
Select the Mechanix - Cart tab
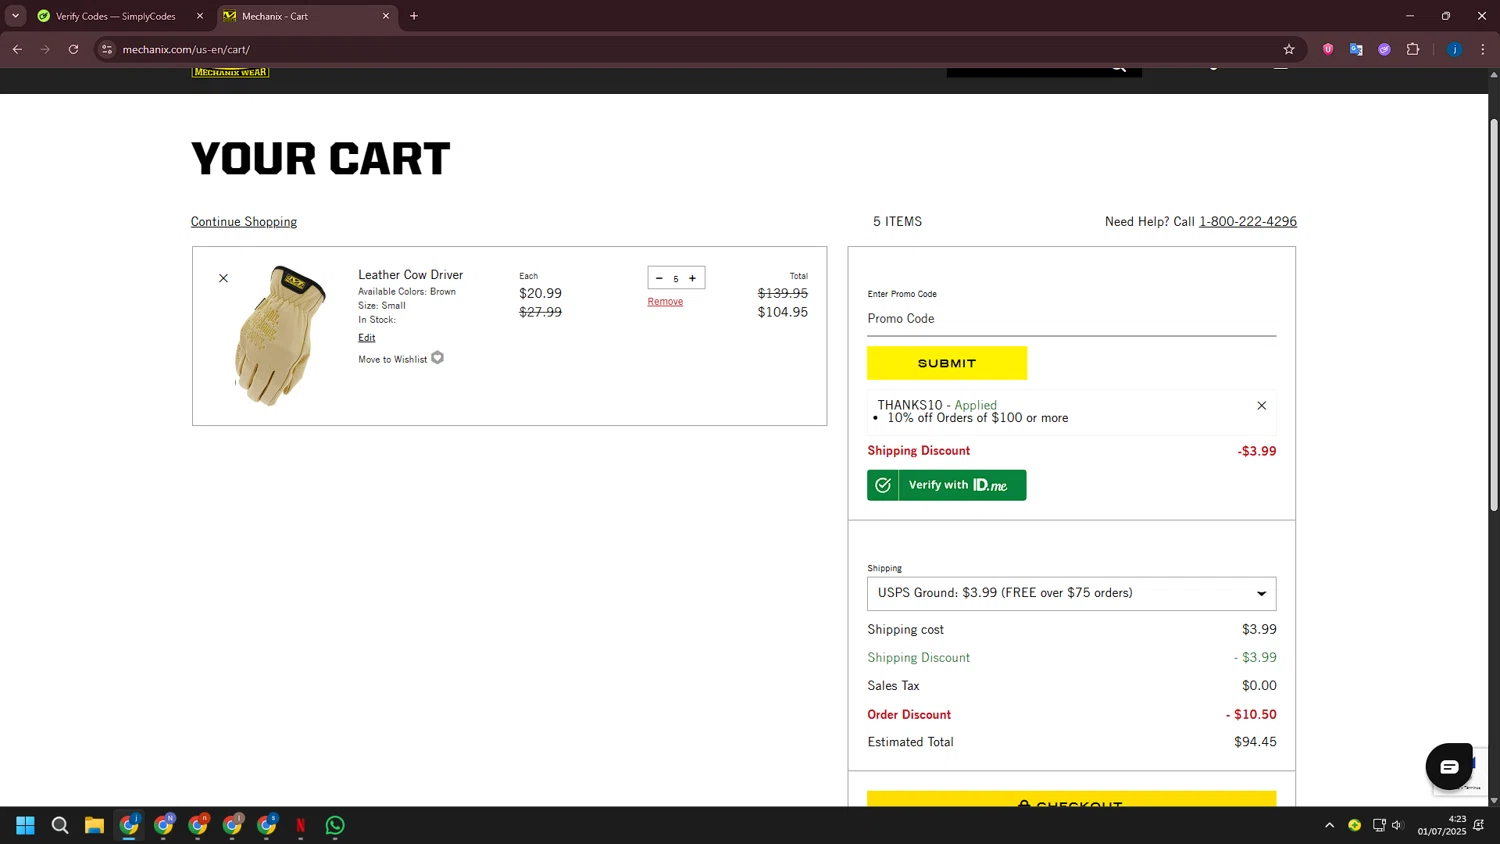(300, 16)
